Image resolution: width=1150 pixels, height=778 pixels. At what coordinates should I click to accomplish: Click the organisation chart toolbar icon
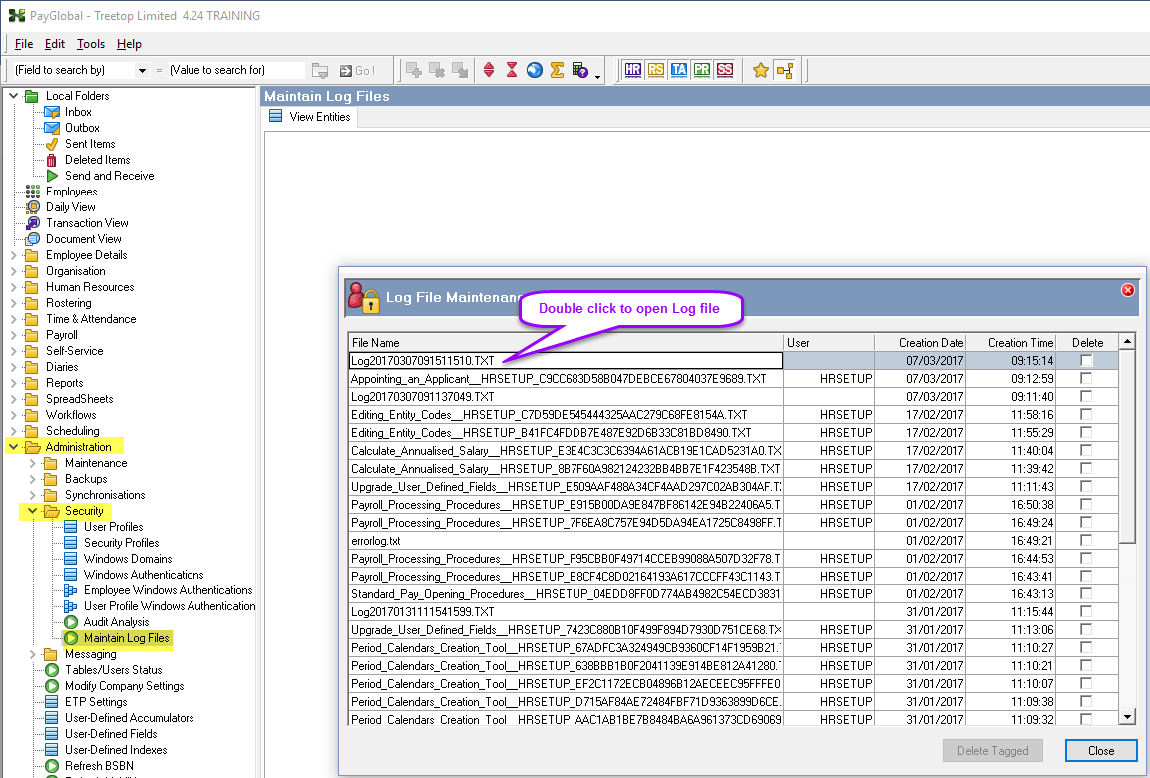pos(785,70)
